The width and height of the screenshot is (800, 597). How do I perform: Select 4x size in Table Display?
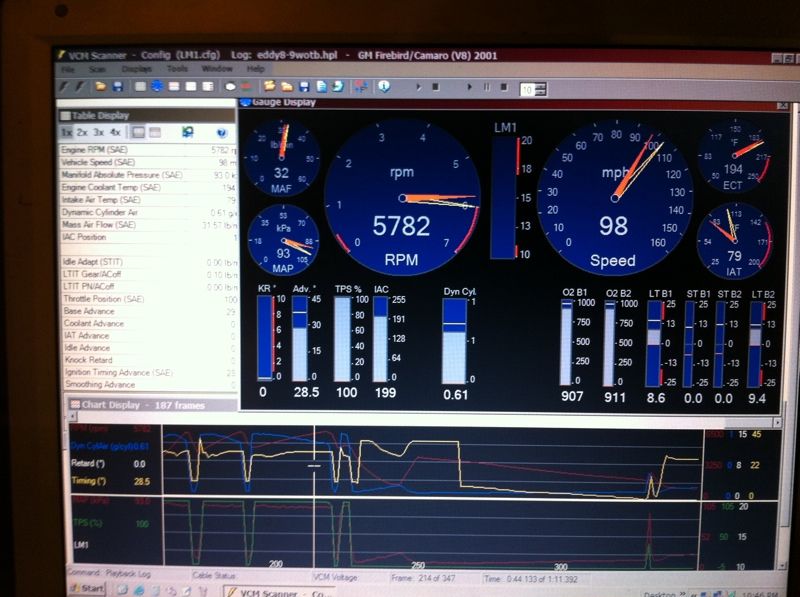115,133
